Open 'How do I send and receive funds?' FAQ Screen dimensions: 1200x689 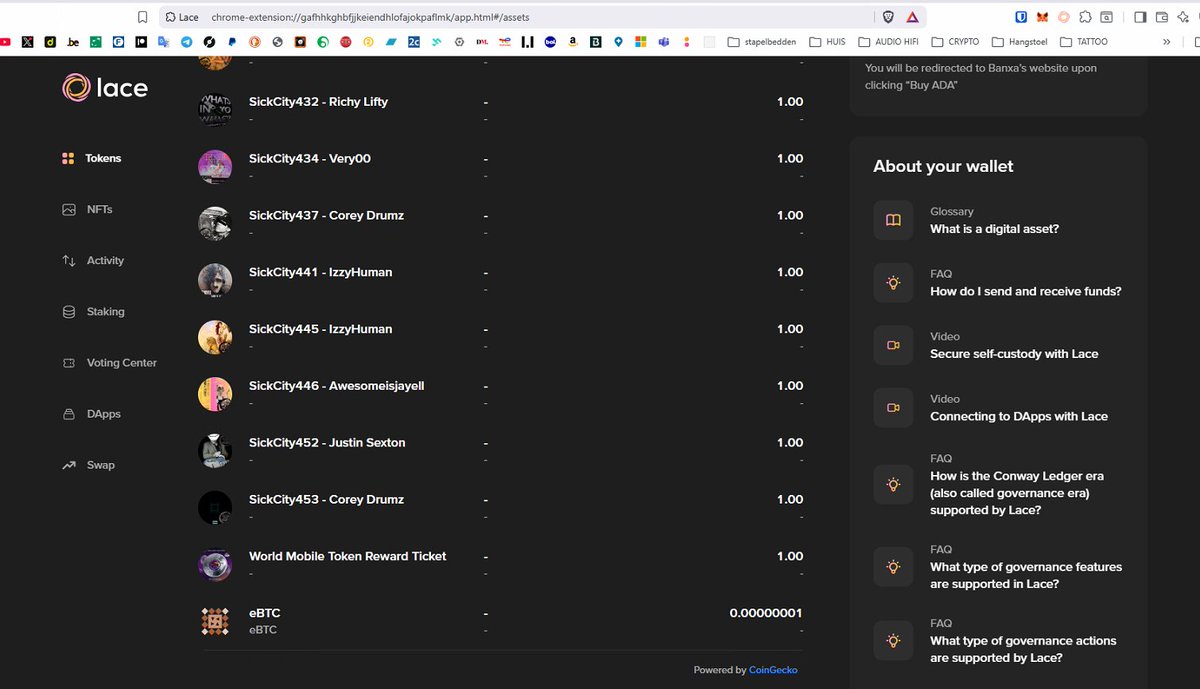(x=1025, y=292)
